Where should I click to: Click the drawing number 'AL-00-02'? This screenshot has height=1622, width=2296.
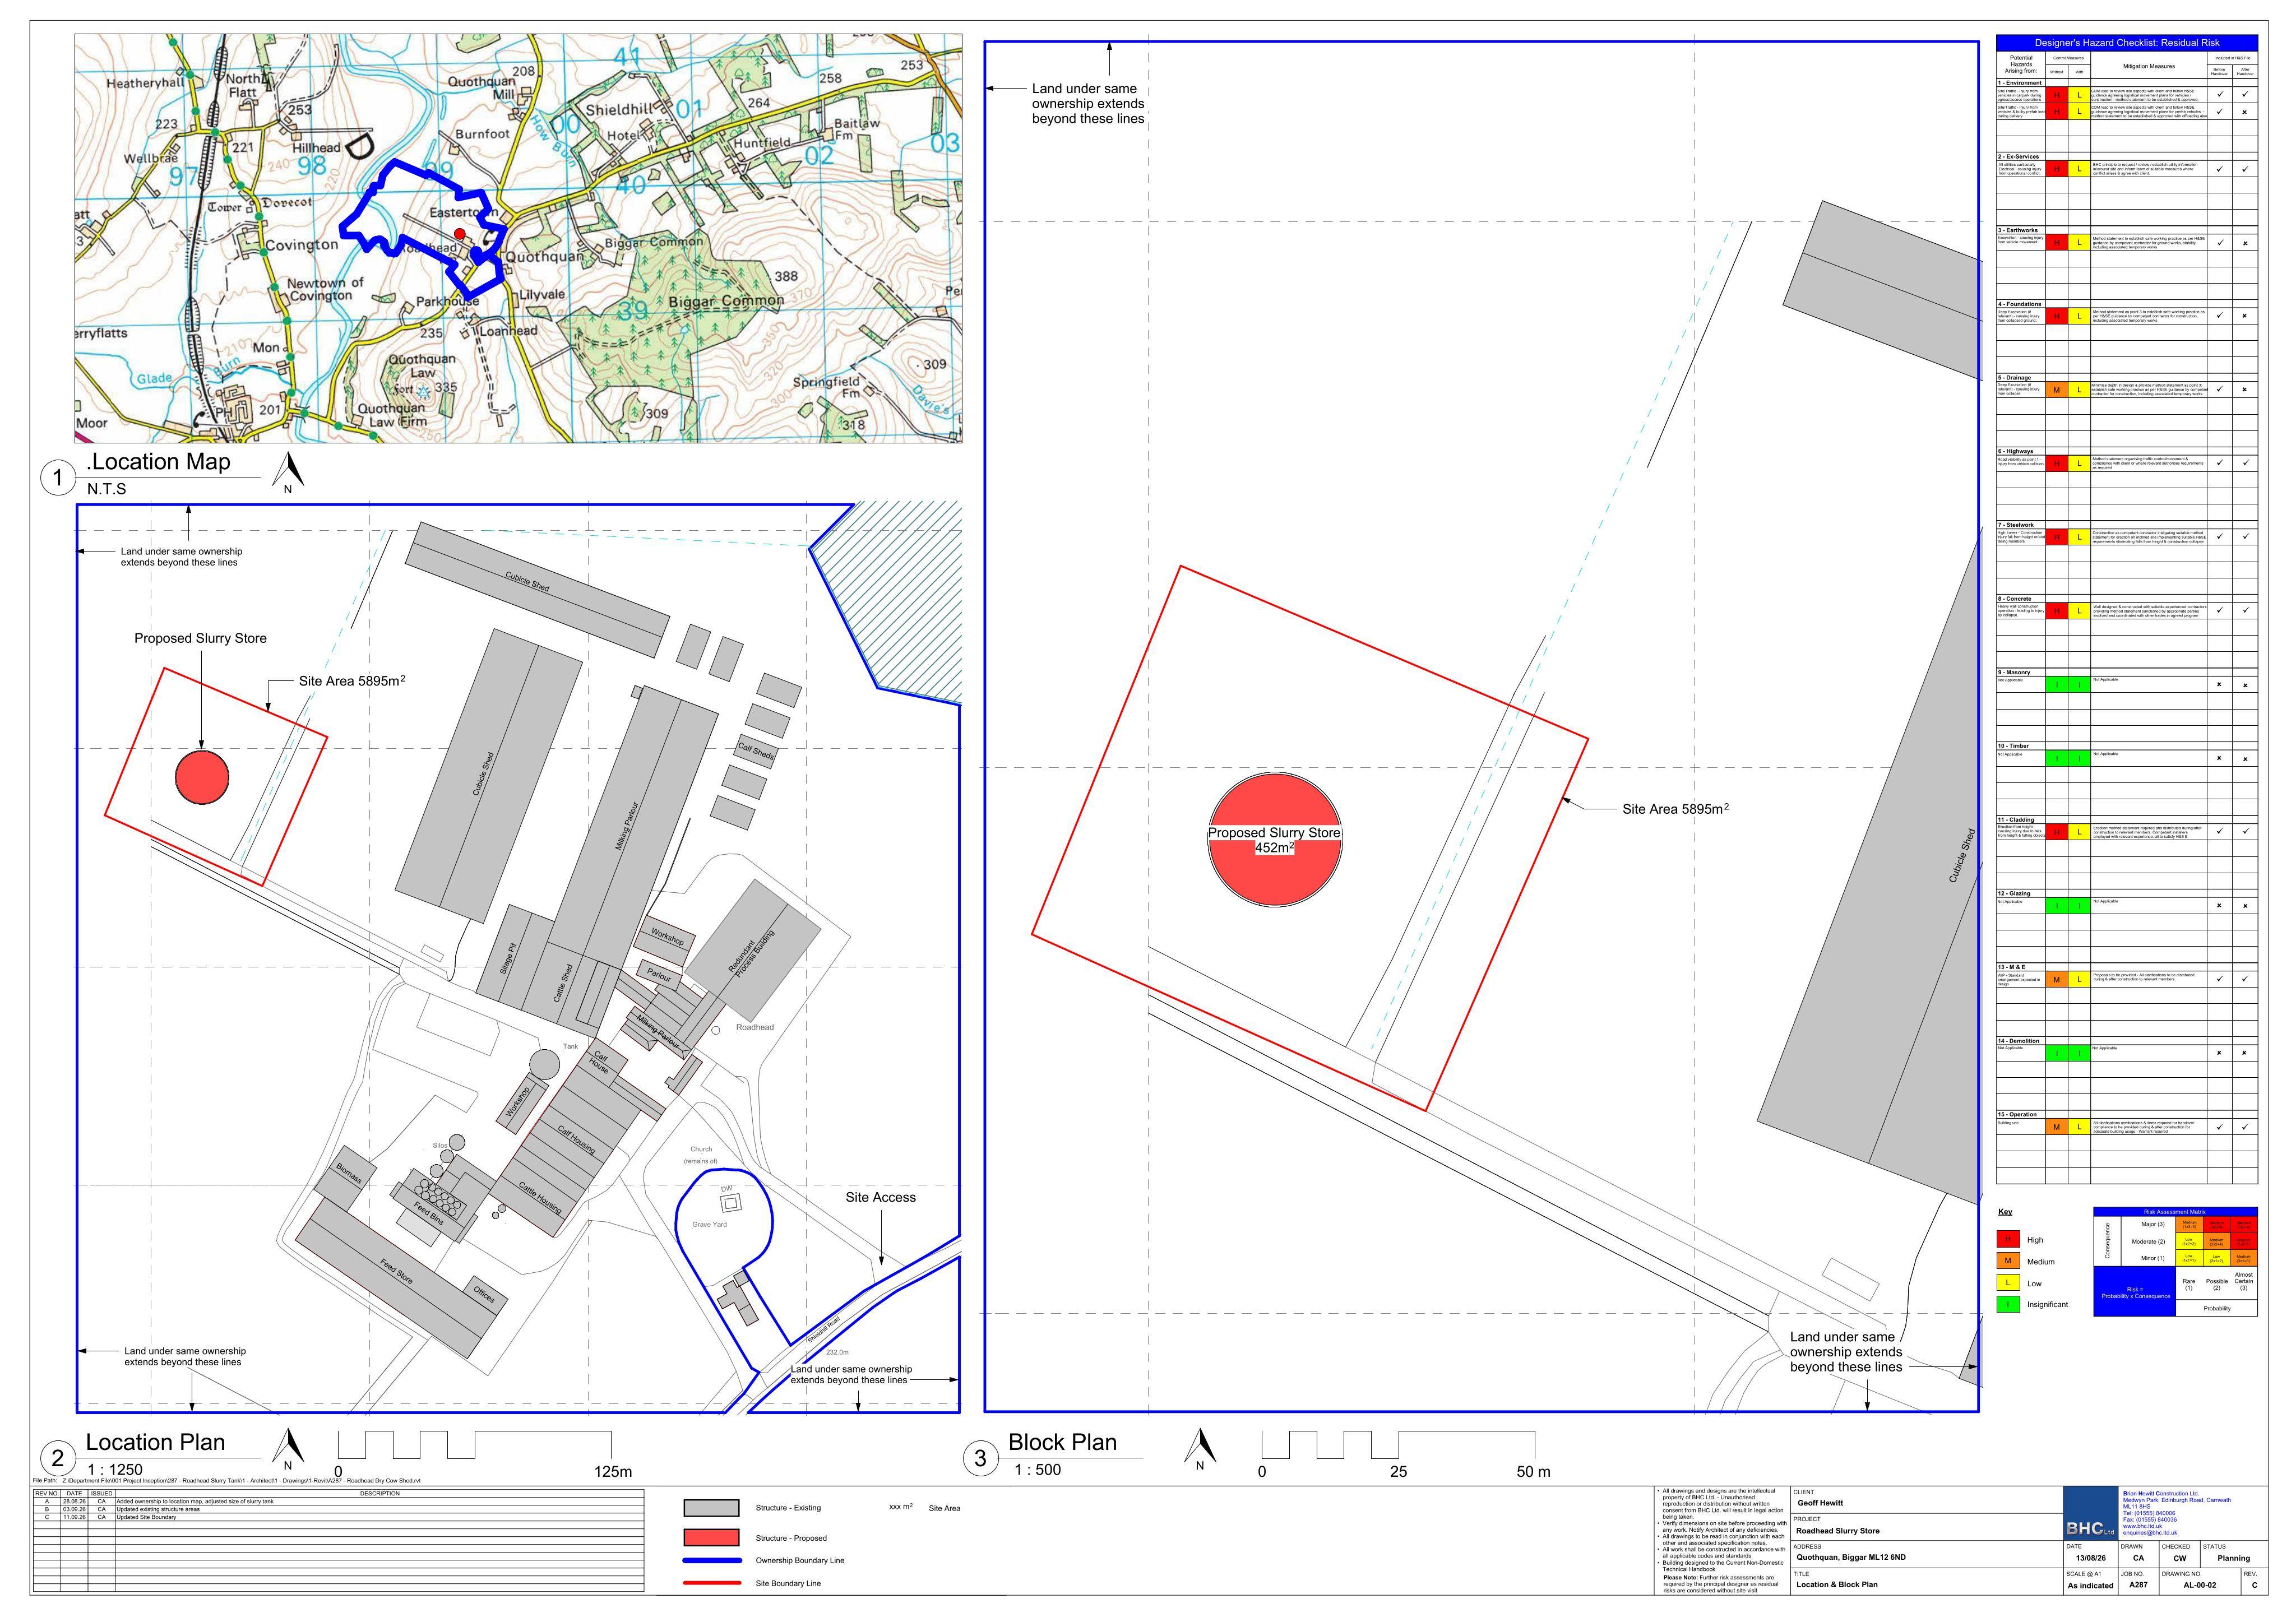[2200, 1585]
